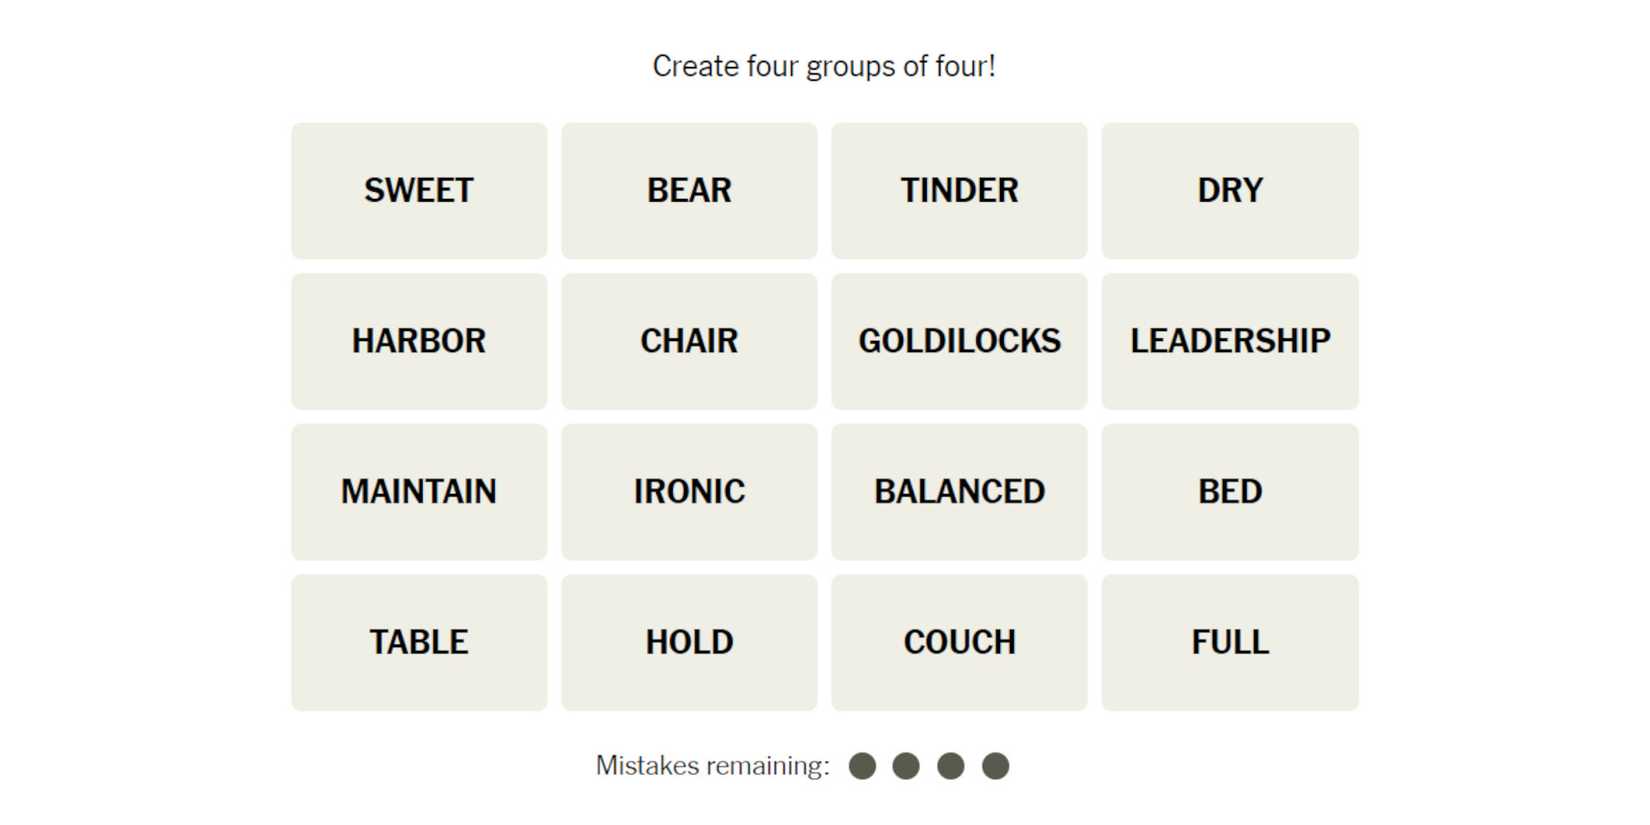Choose the MAINTAIN tile
This screenshot has height=825, width=1650.
point(419,492)
